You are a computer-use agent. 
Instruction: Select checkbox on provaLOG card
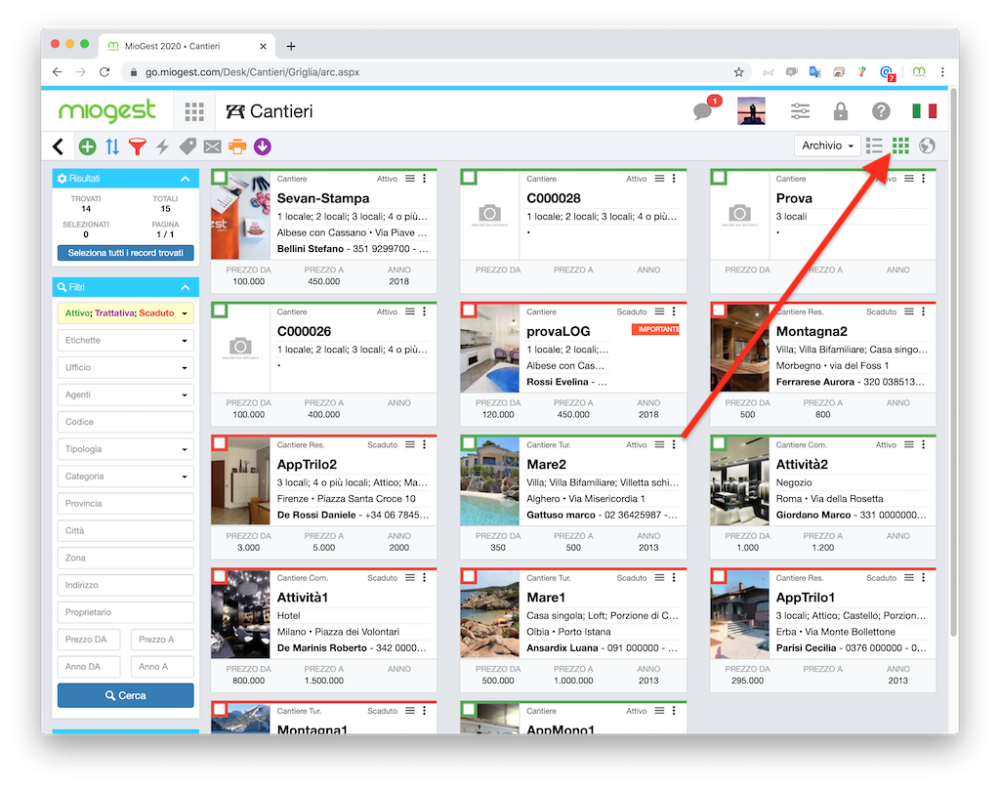[469, 311]
